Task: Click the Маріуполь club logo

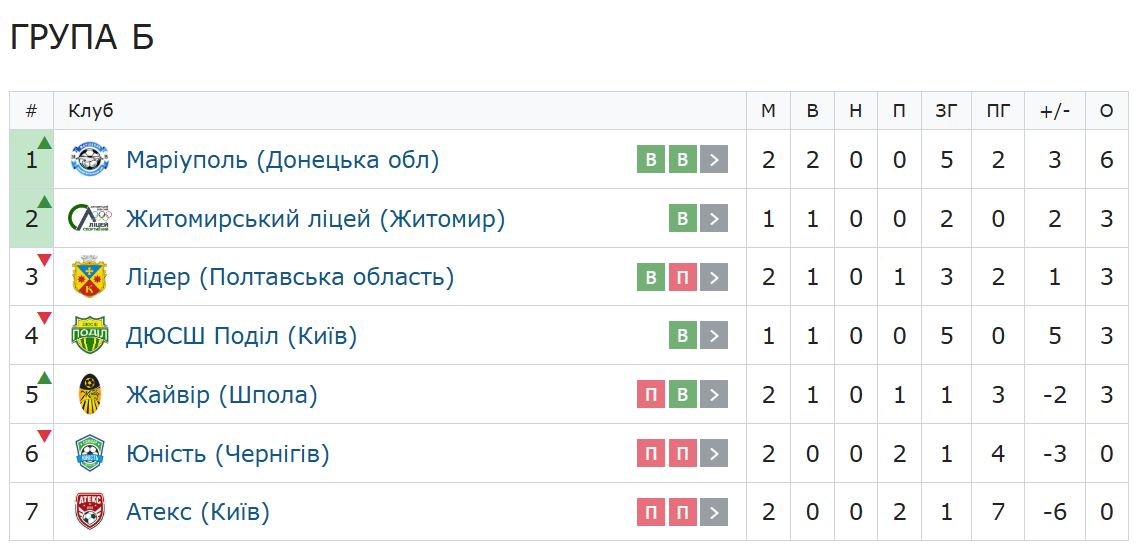Action: [90, 159]
